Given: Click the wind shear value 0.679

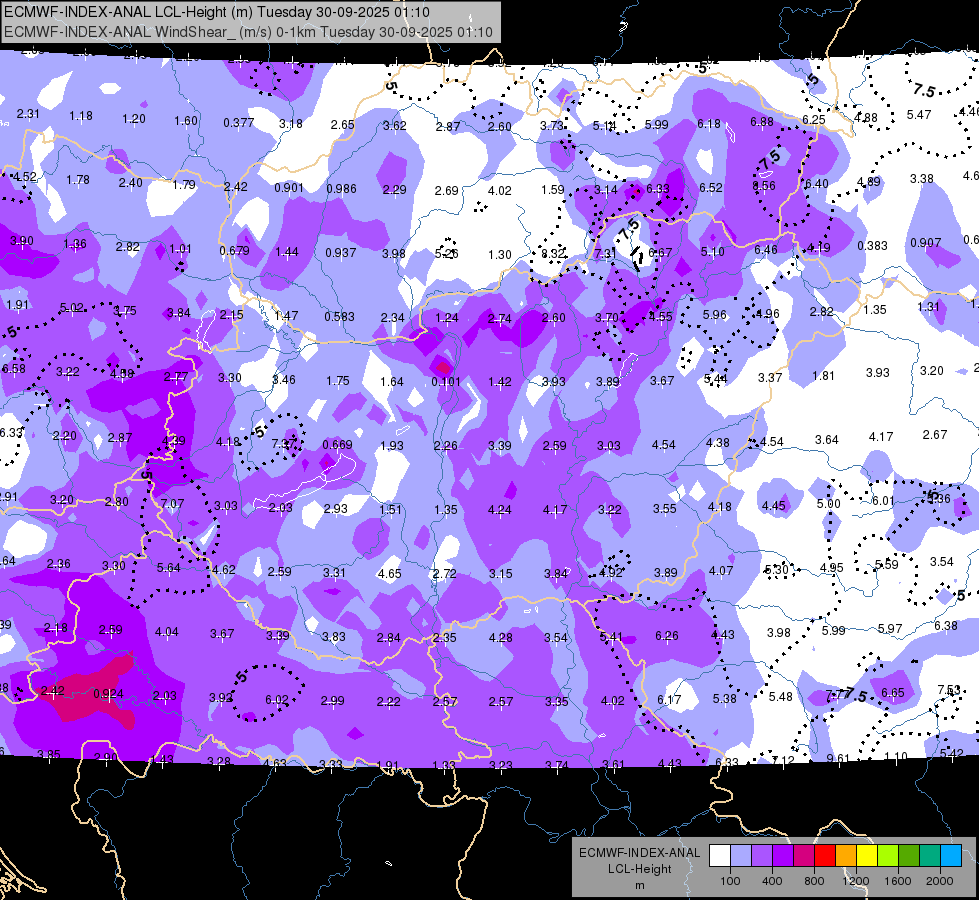Looking at the screenshot, I should point(234,250).
